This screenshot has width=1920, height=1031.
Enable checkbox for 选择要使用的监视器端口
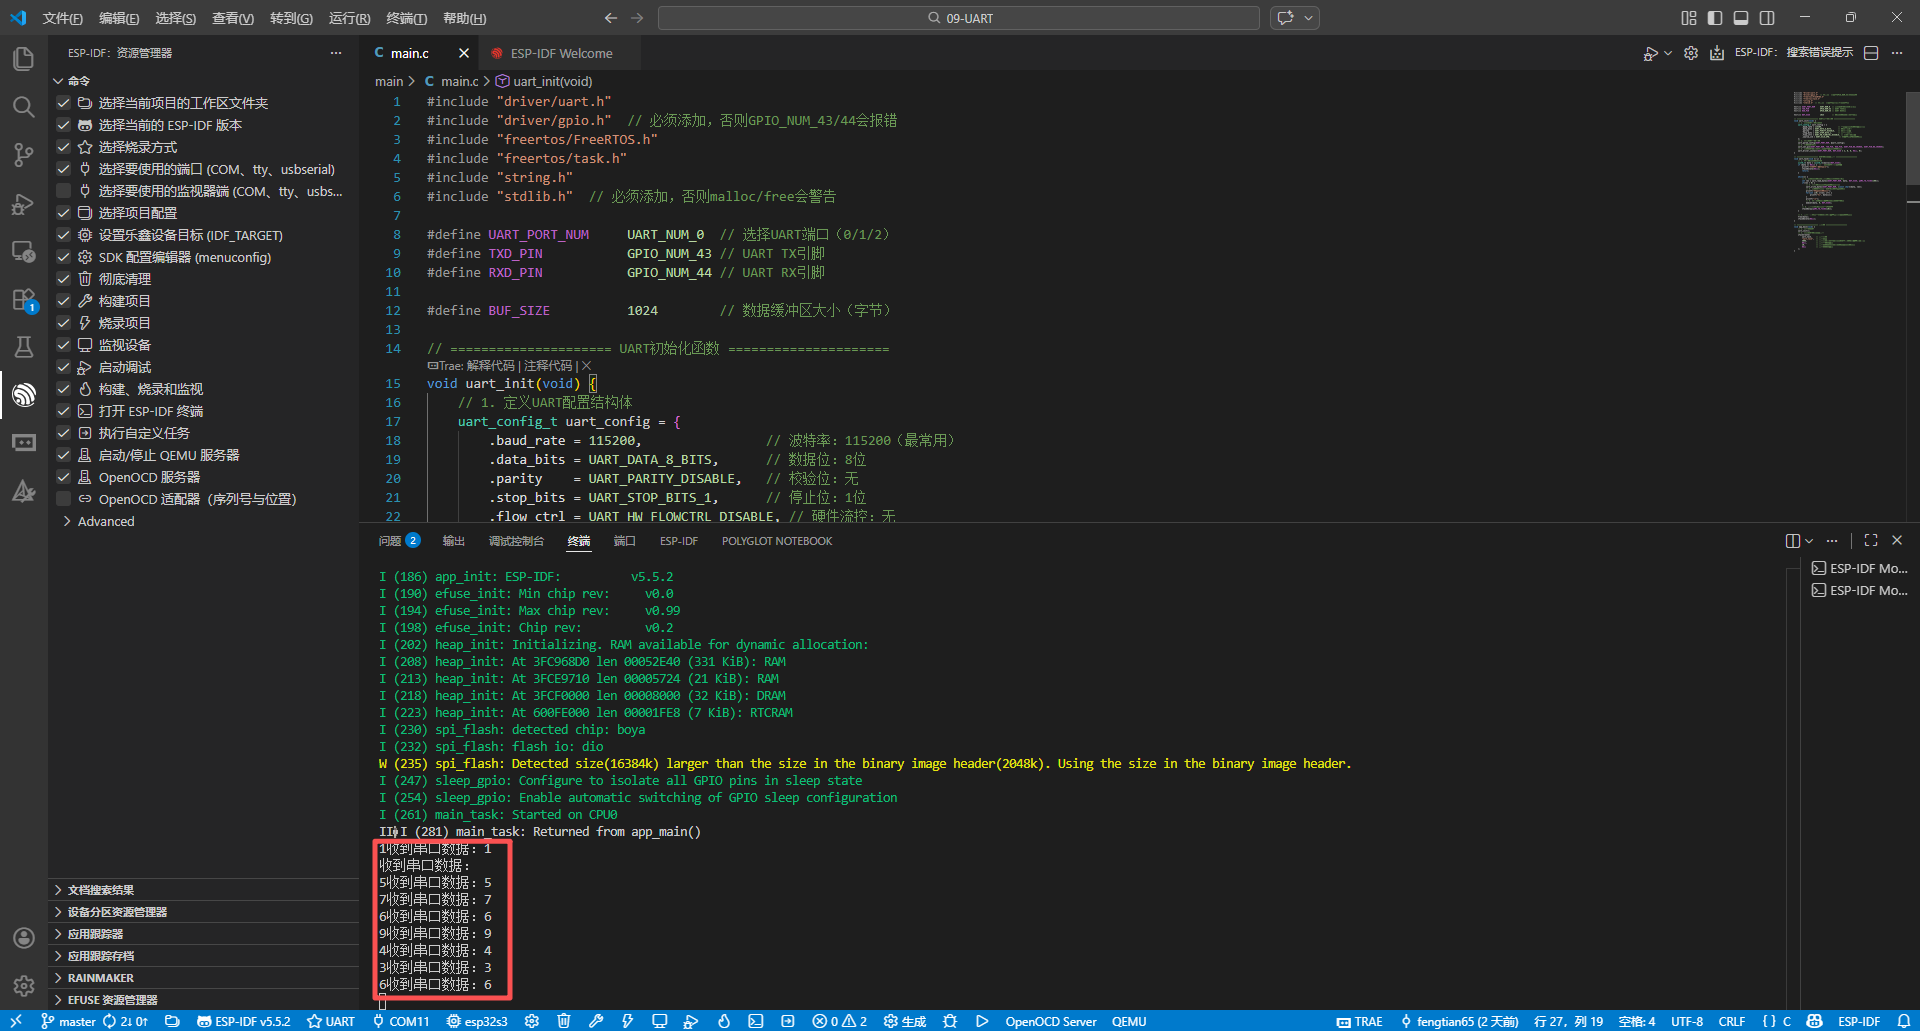[64, 191]
